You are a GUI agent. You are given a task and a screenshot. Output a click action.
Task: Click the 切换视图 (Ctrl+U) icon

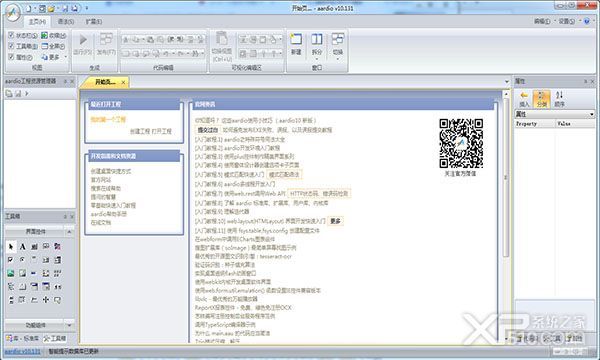[222, 39]
